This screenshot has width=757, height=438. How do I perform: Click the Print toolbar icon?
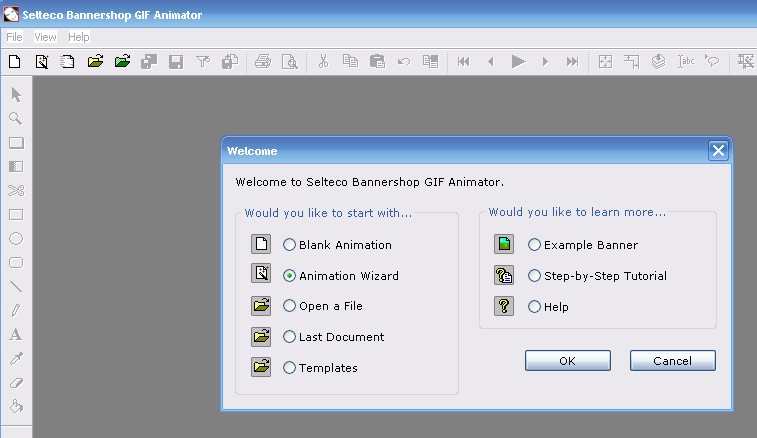(x=263, y=62)
